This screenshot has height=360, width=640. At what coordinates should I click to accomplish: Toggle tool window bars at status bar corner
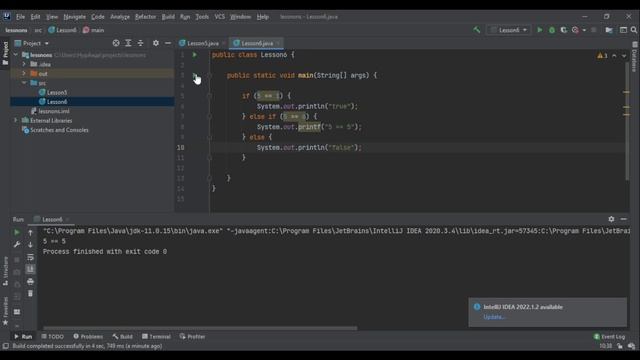click(5, 346)
